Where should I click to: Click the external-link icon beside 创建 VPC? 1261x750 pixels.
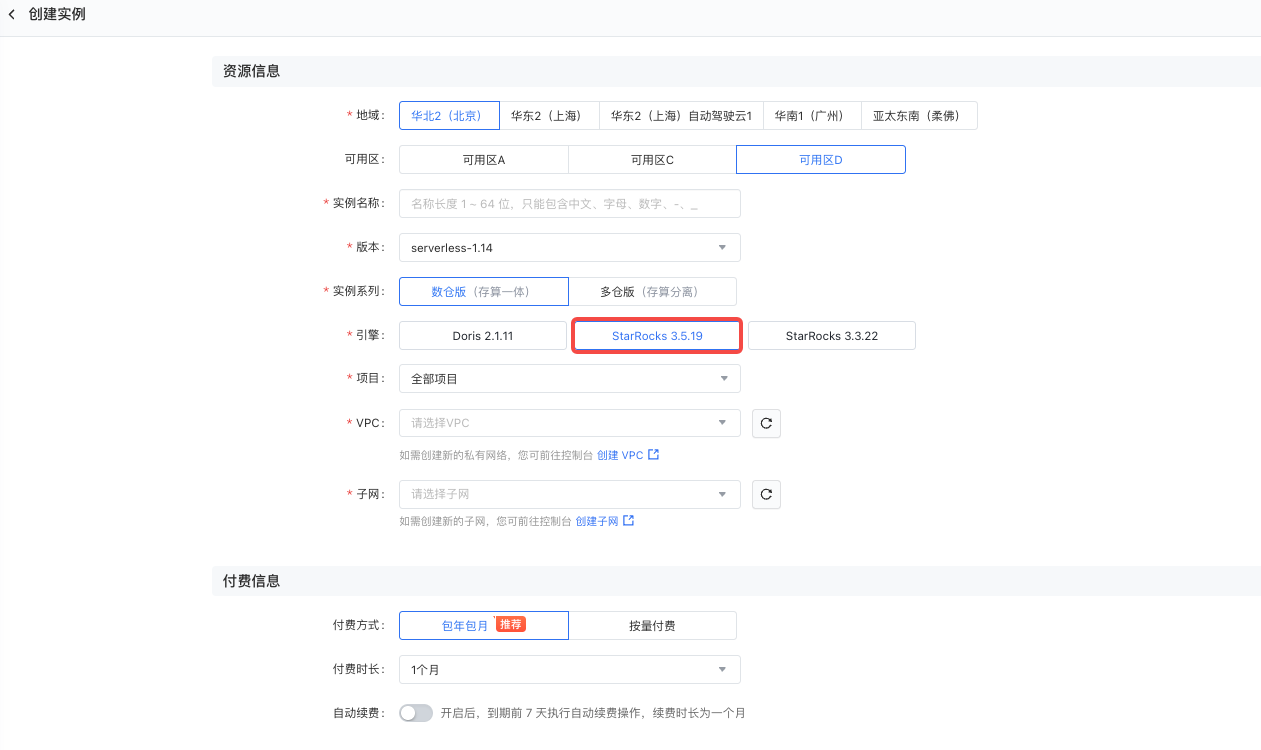653,454
